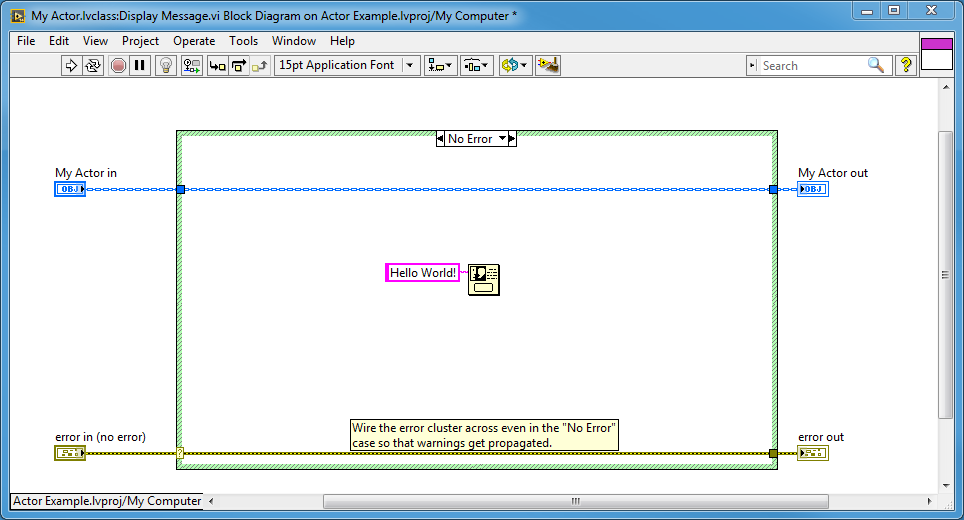Click inside the Search field
The image size is (964, 520).
pos(812,66)
